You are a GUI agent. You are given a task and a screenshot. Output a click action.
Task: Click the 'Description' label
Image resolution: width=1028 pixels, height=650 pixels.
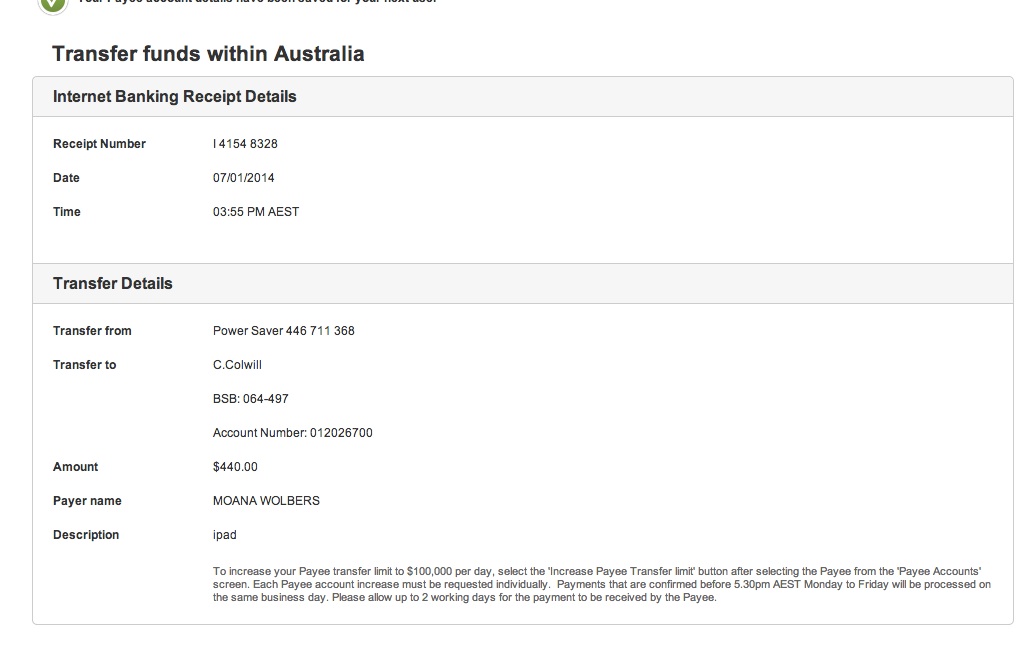pyautogui.click(x=86, y=535)
